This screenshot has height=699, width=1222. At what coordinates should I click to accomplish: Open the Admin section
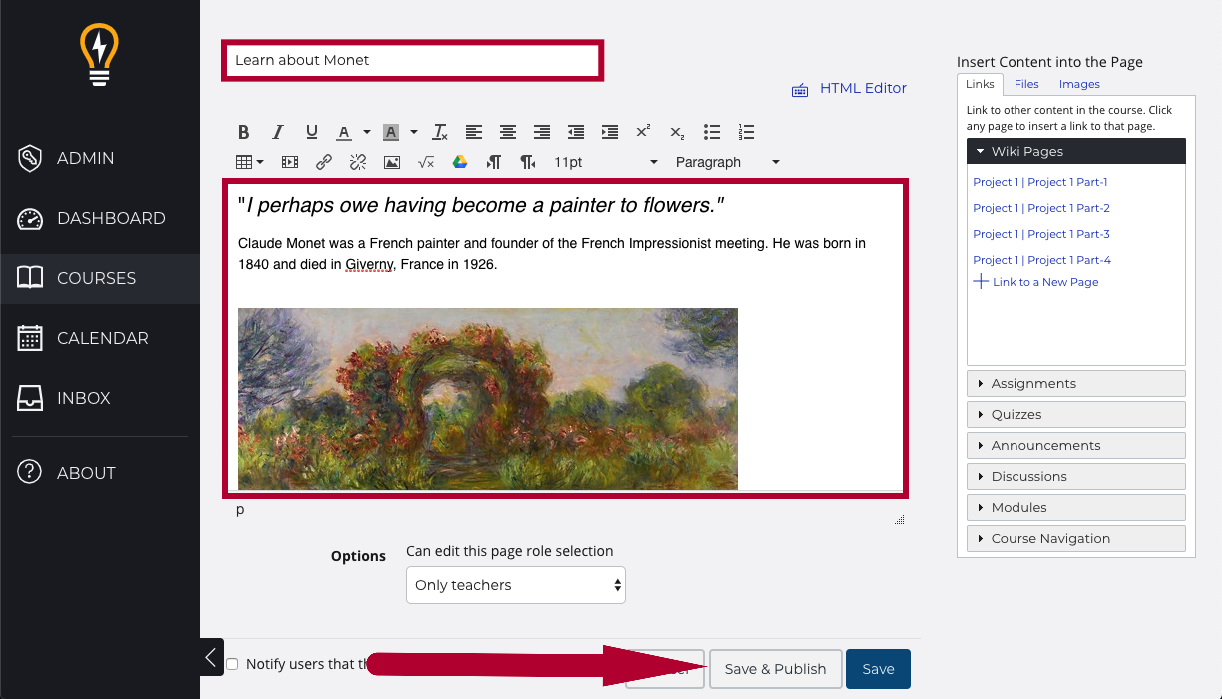[100, 158]
